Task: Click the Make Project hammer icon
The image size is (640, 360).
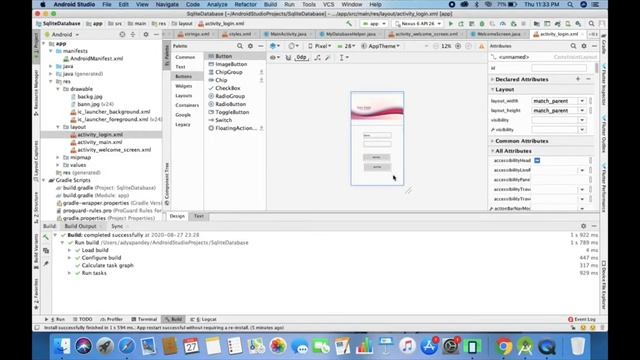Action: 349,24
